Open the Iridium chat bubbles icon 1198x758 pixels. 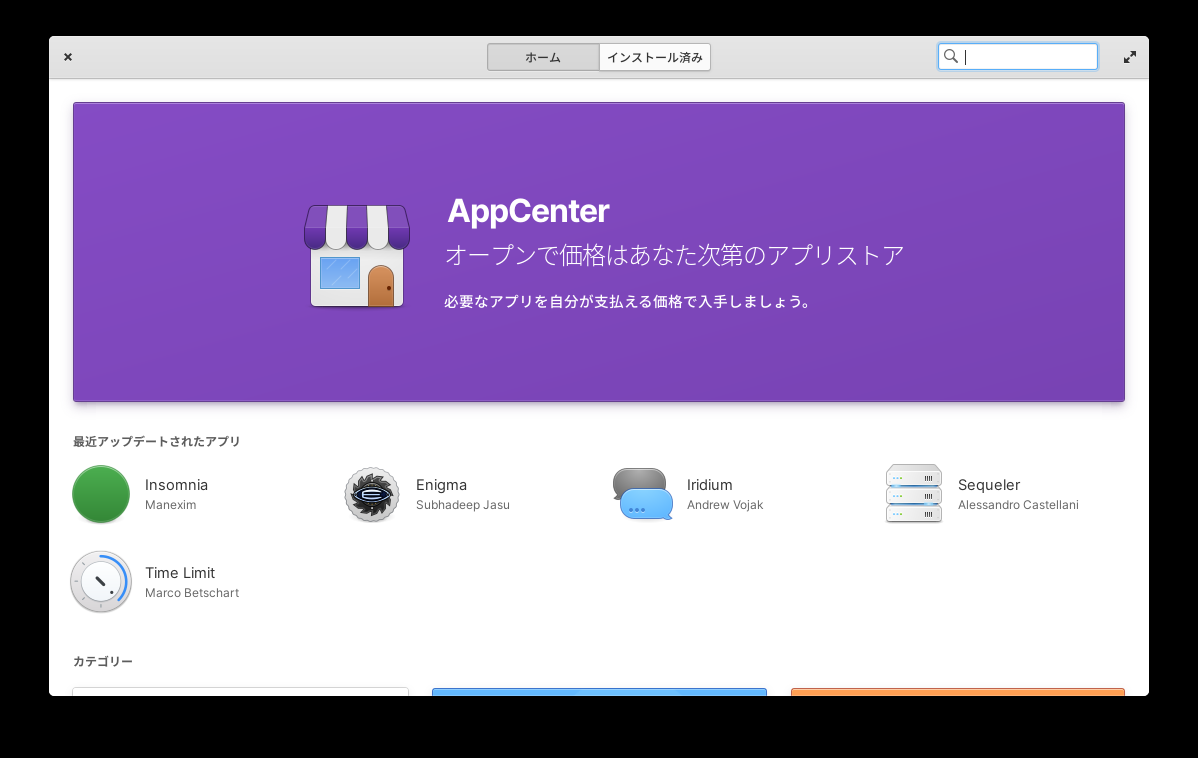click(x=643, y=494)
